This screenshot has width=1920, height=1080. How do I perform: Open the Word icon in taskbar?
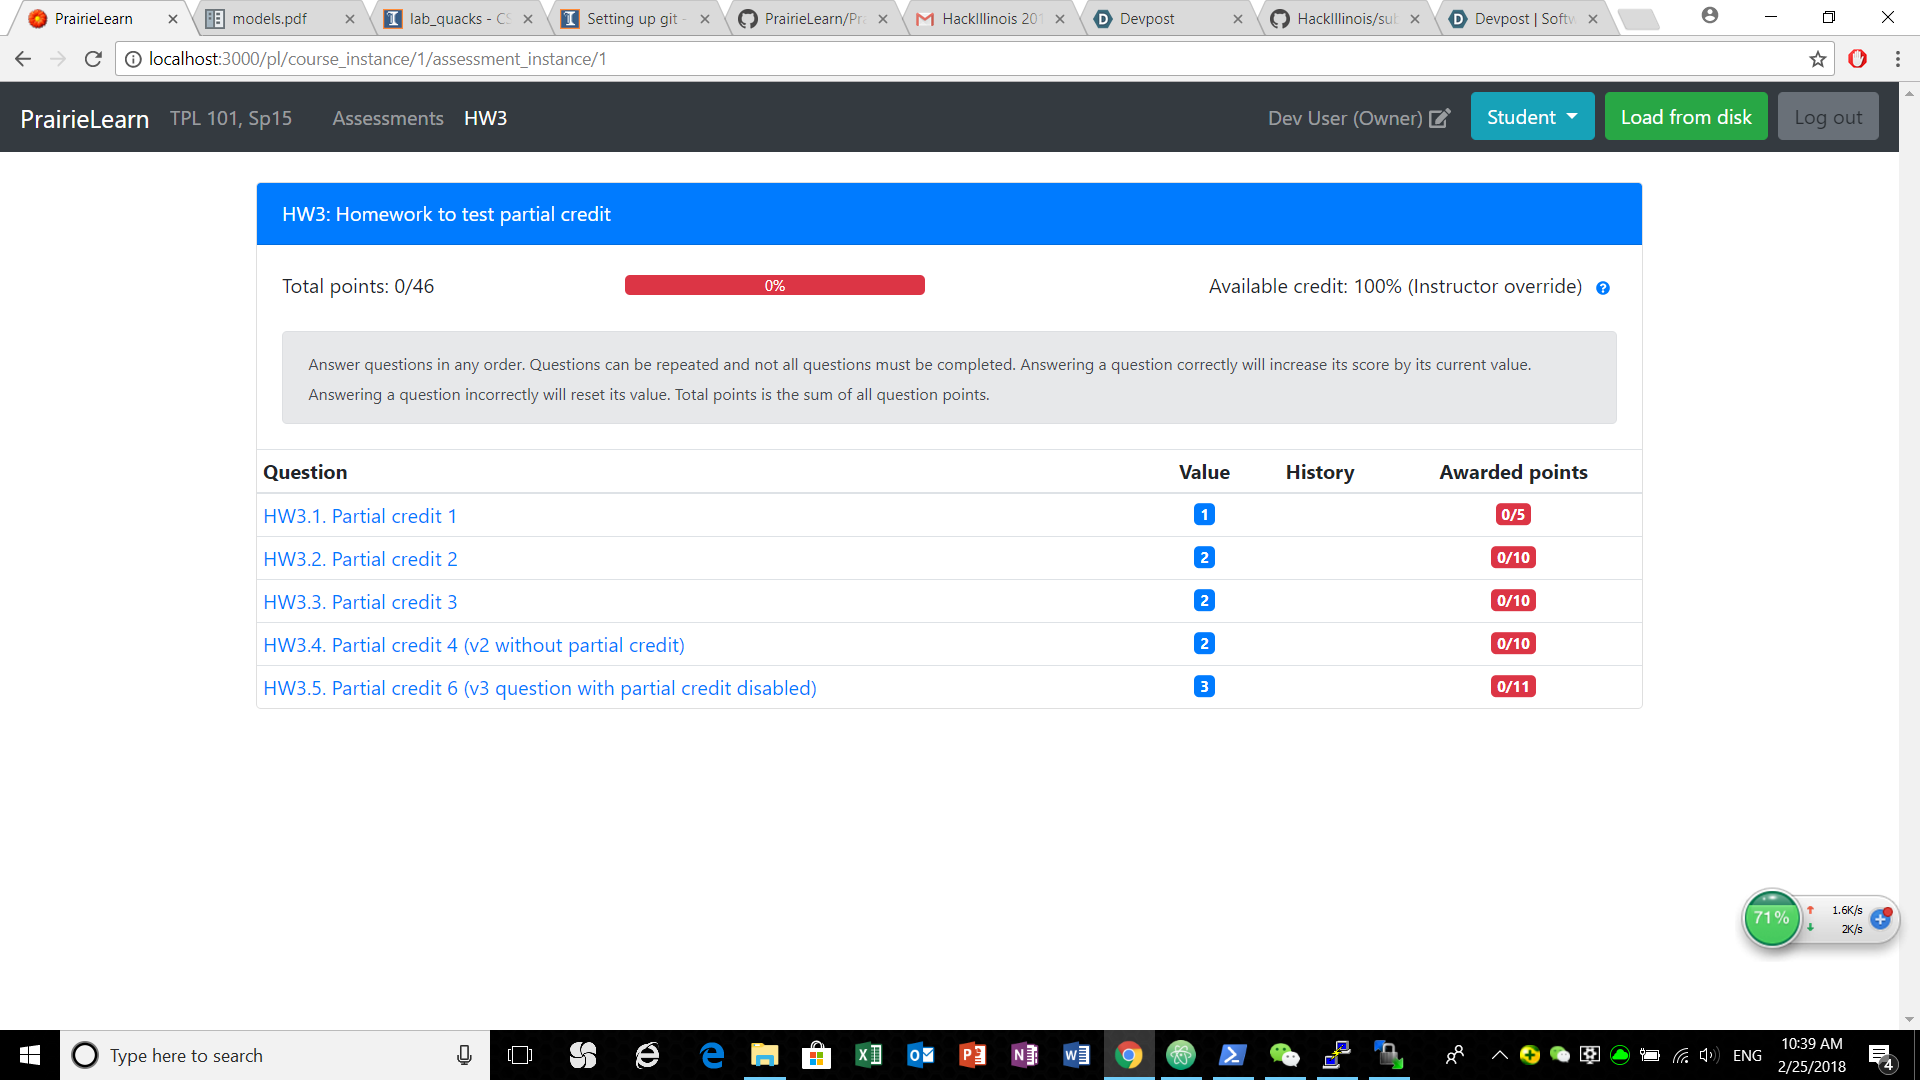tap(1076, 1055)
